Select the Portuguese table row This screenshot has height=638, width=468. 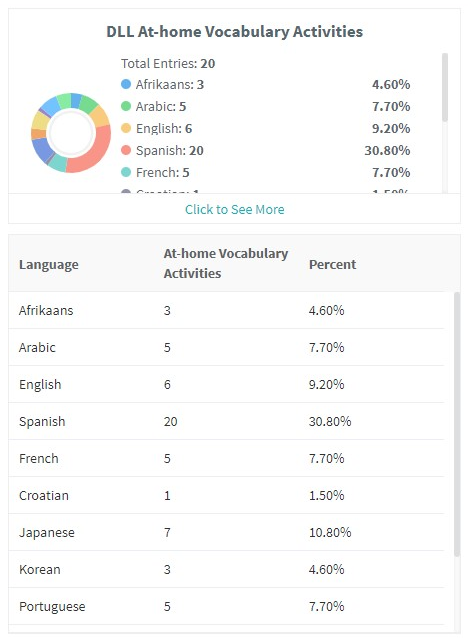[x=226, y=606]
